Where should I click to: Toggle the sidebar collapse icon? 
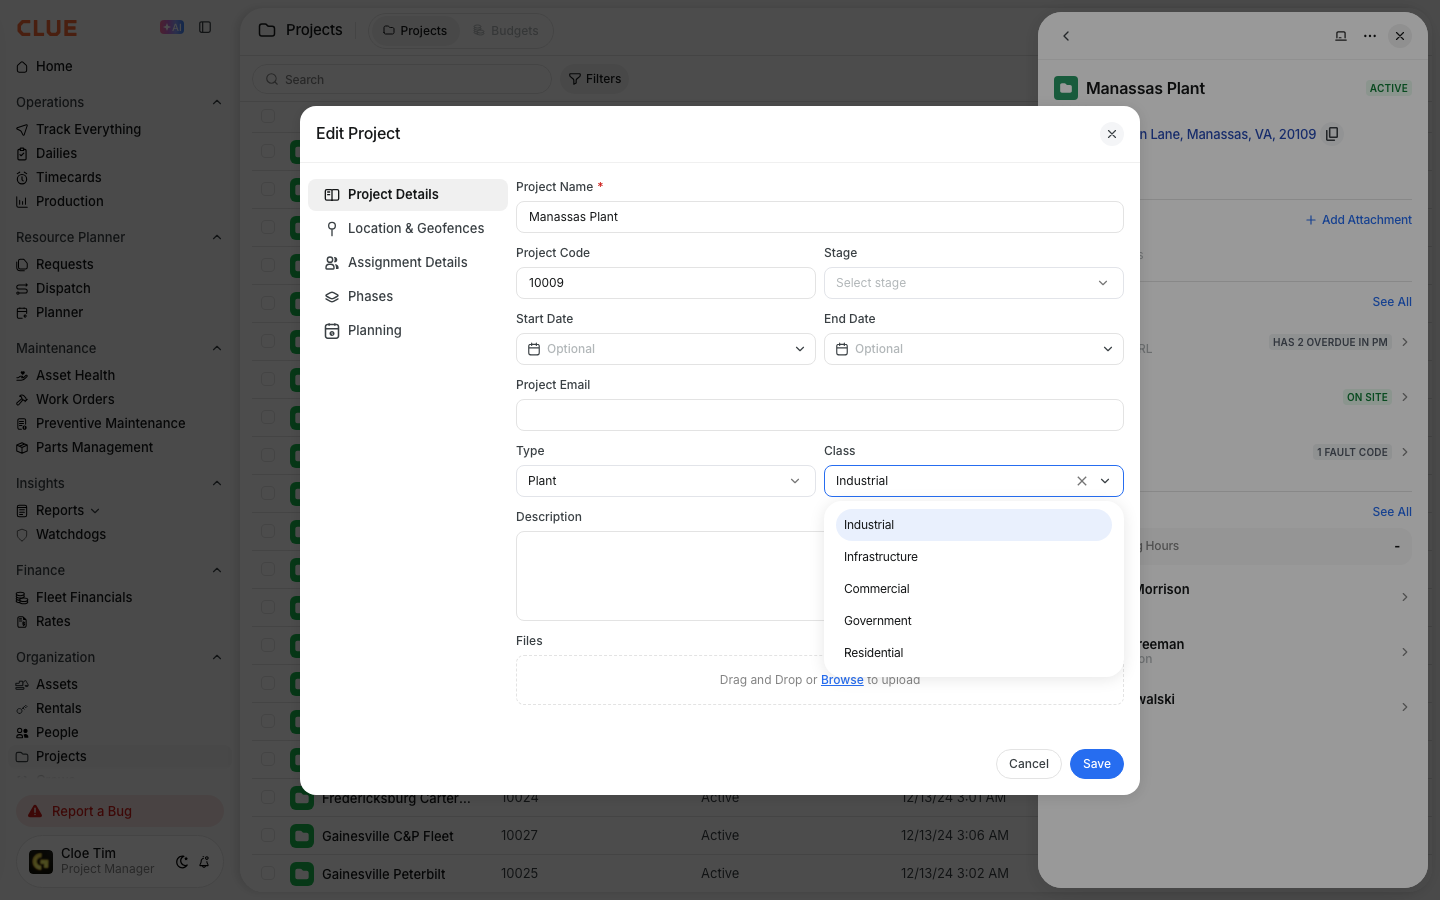tap(205, 27)
